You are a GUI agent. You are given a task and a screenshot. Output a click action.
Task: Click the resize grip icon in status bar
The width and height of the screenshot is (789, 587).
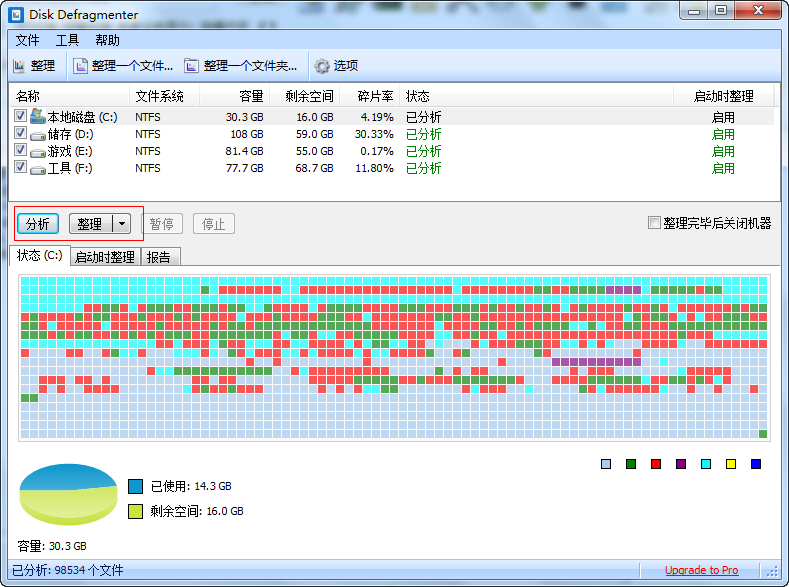coord(772,571)
